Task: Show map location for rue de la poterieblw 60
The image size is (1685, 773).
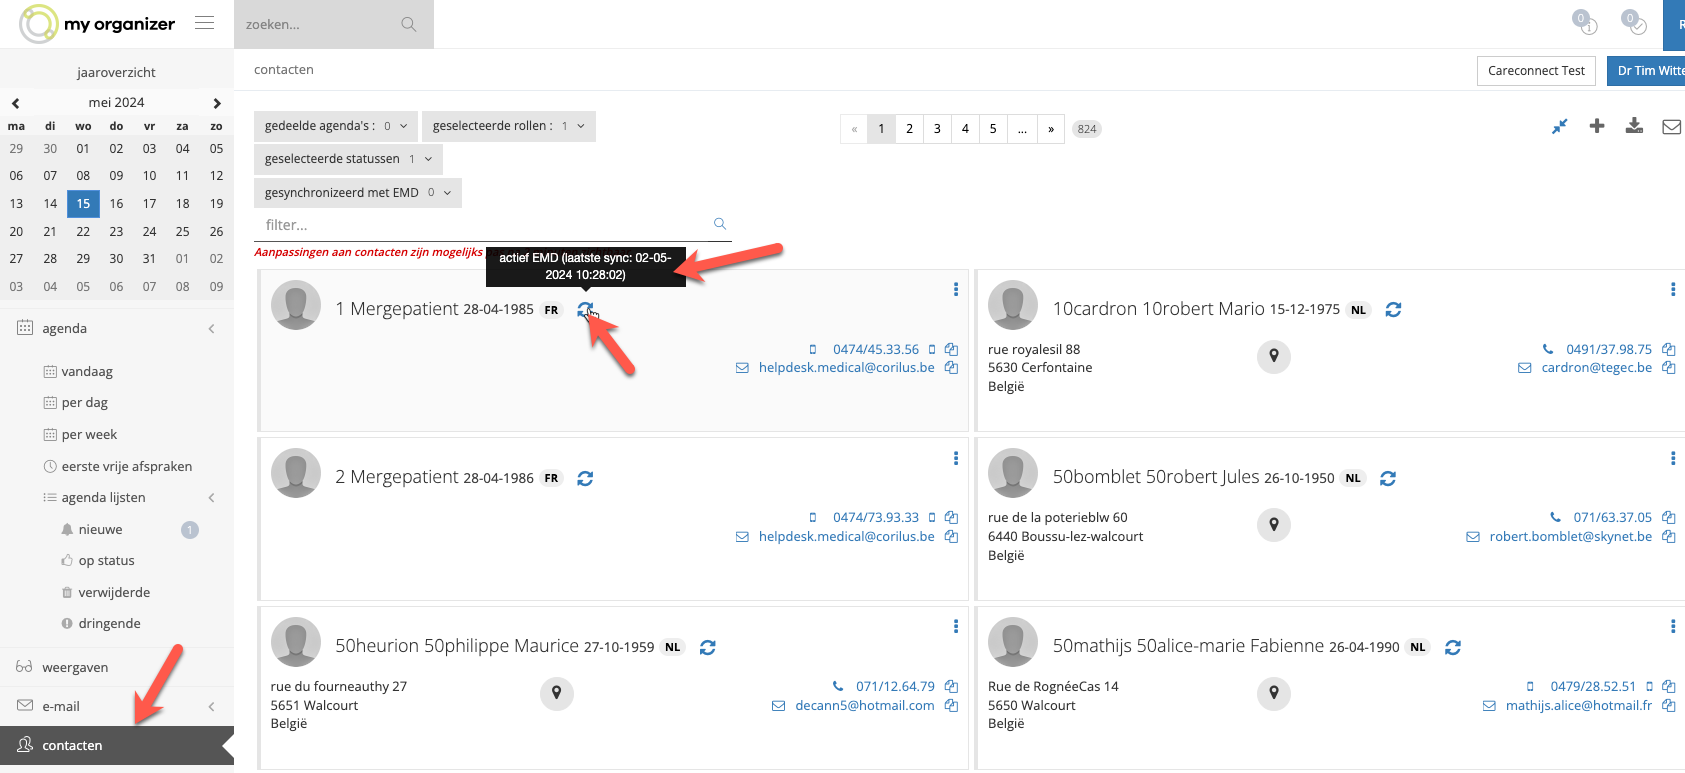Action: coord(1274,525)
